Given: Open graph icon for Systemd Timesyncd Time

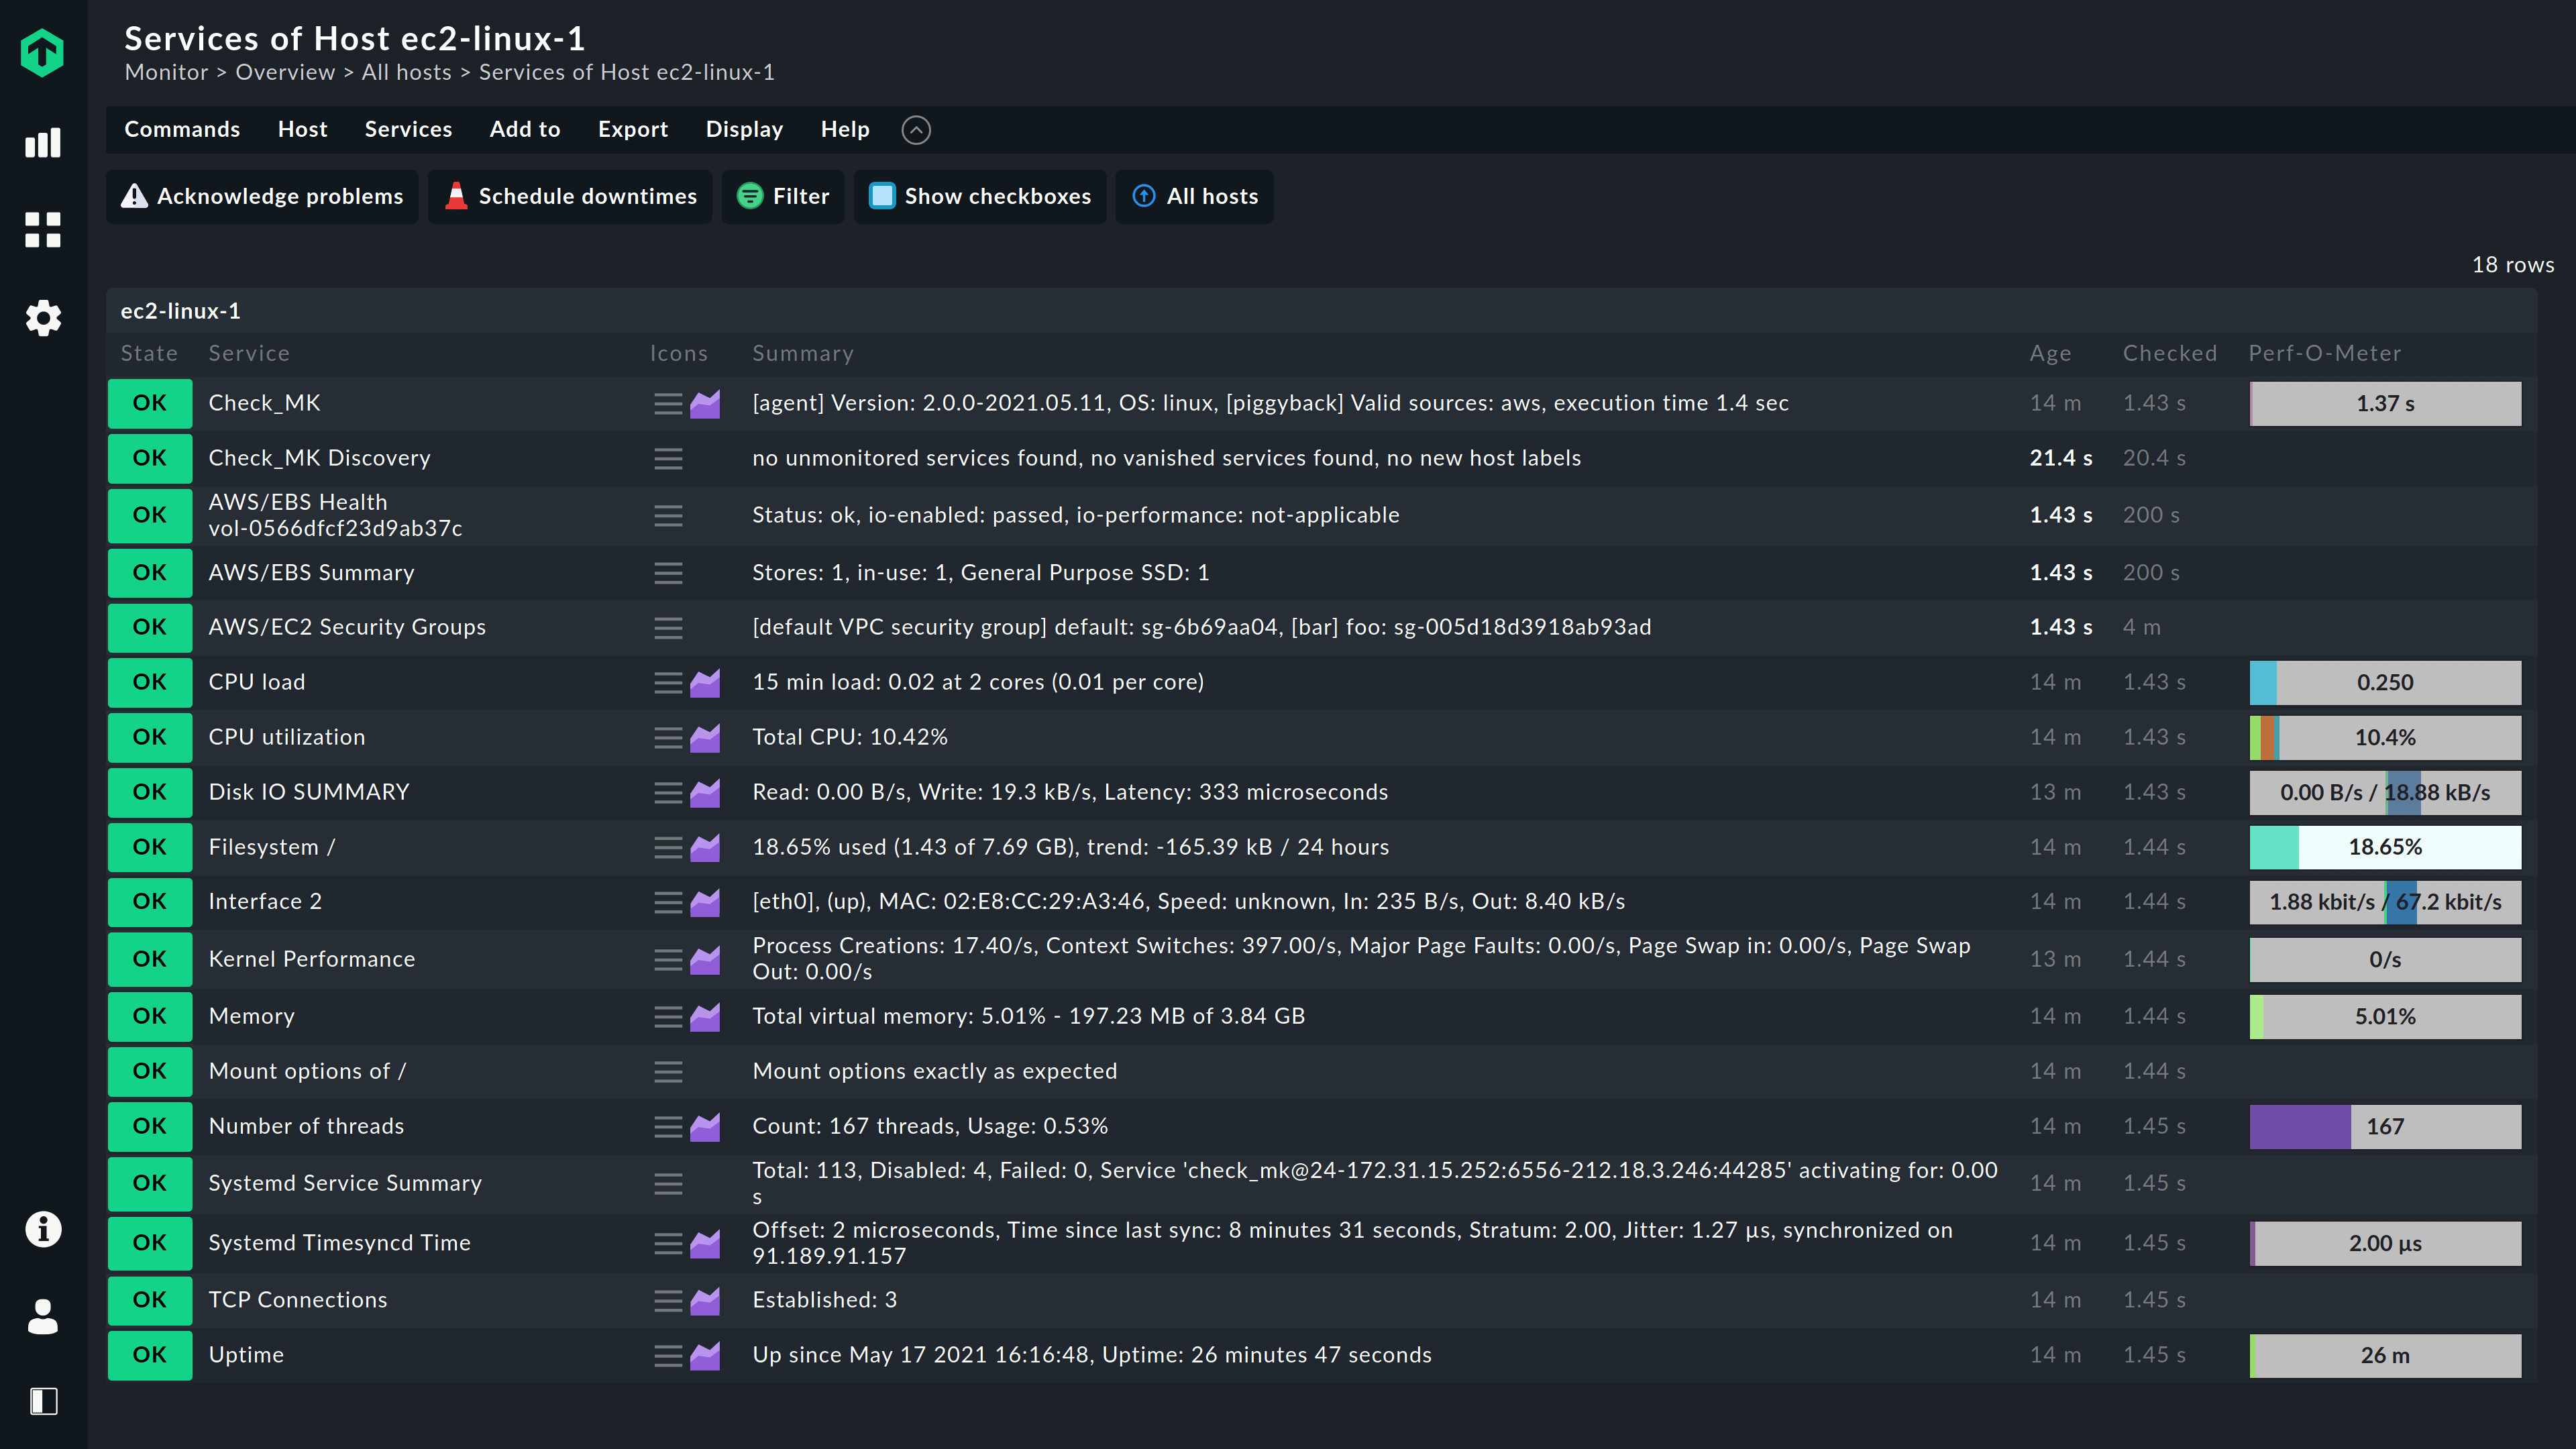Looking at the screenshot, I should 705,1244.
